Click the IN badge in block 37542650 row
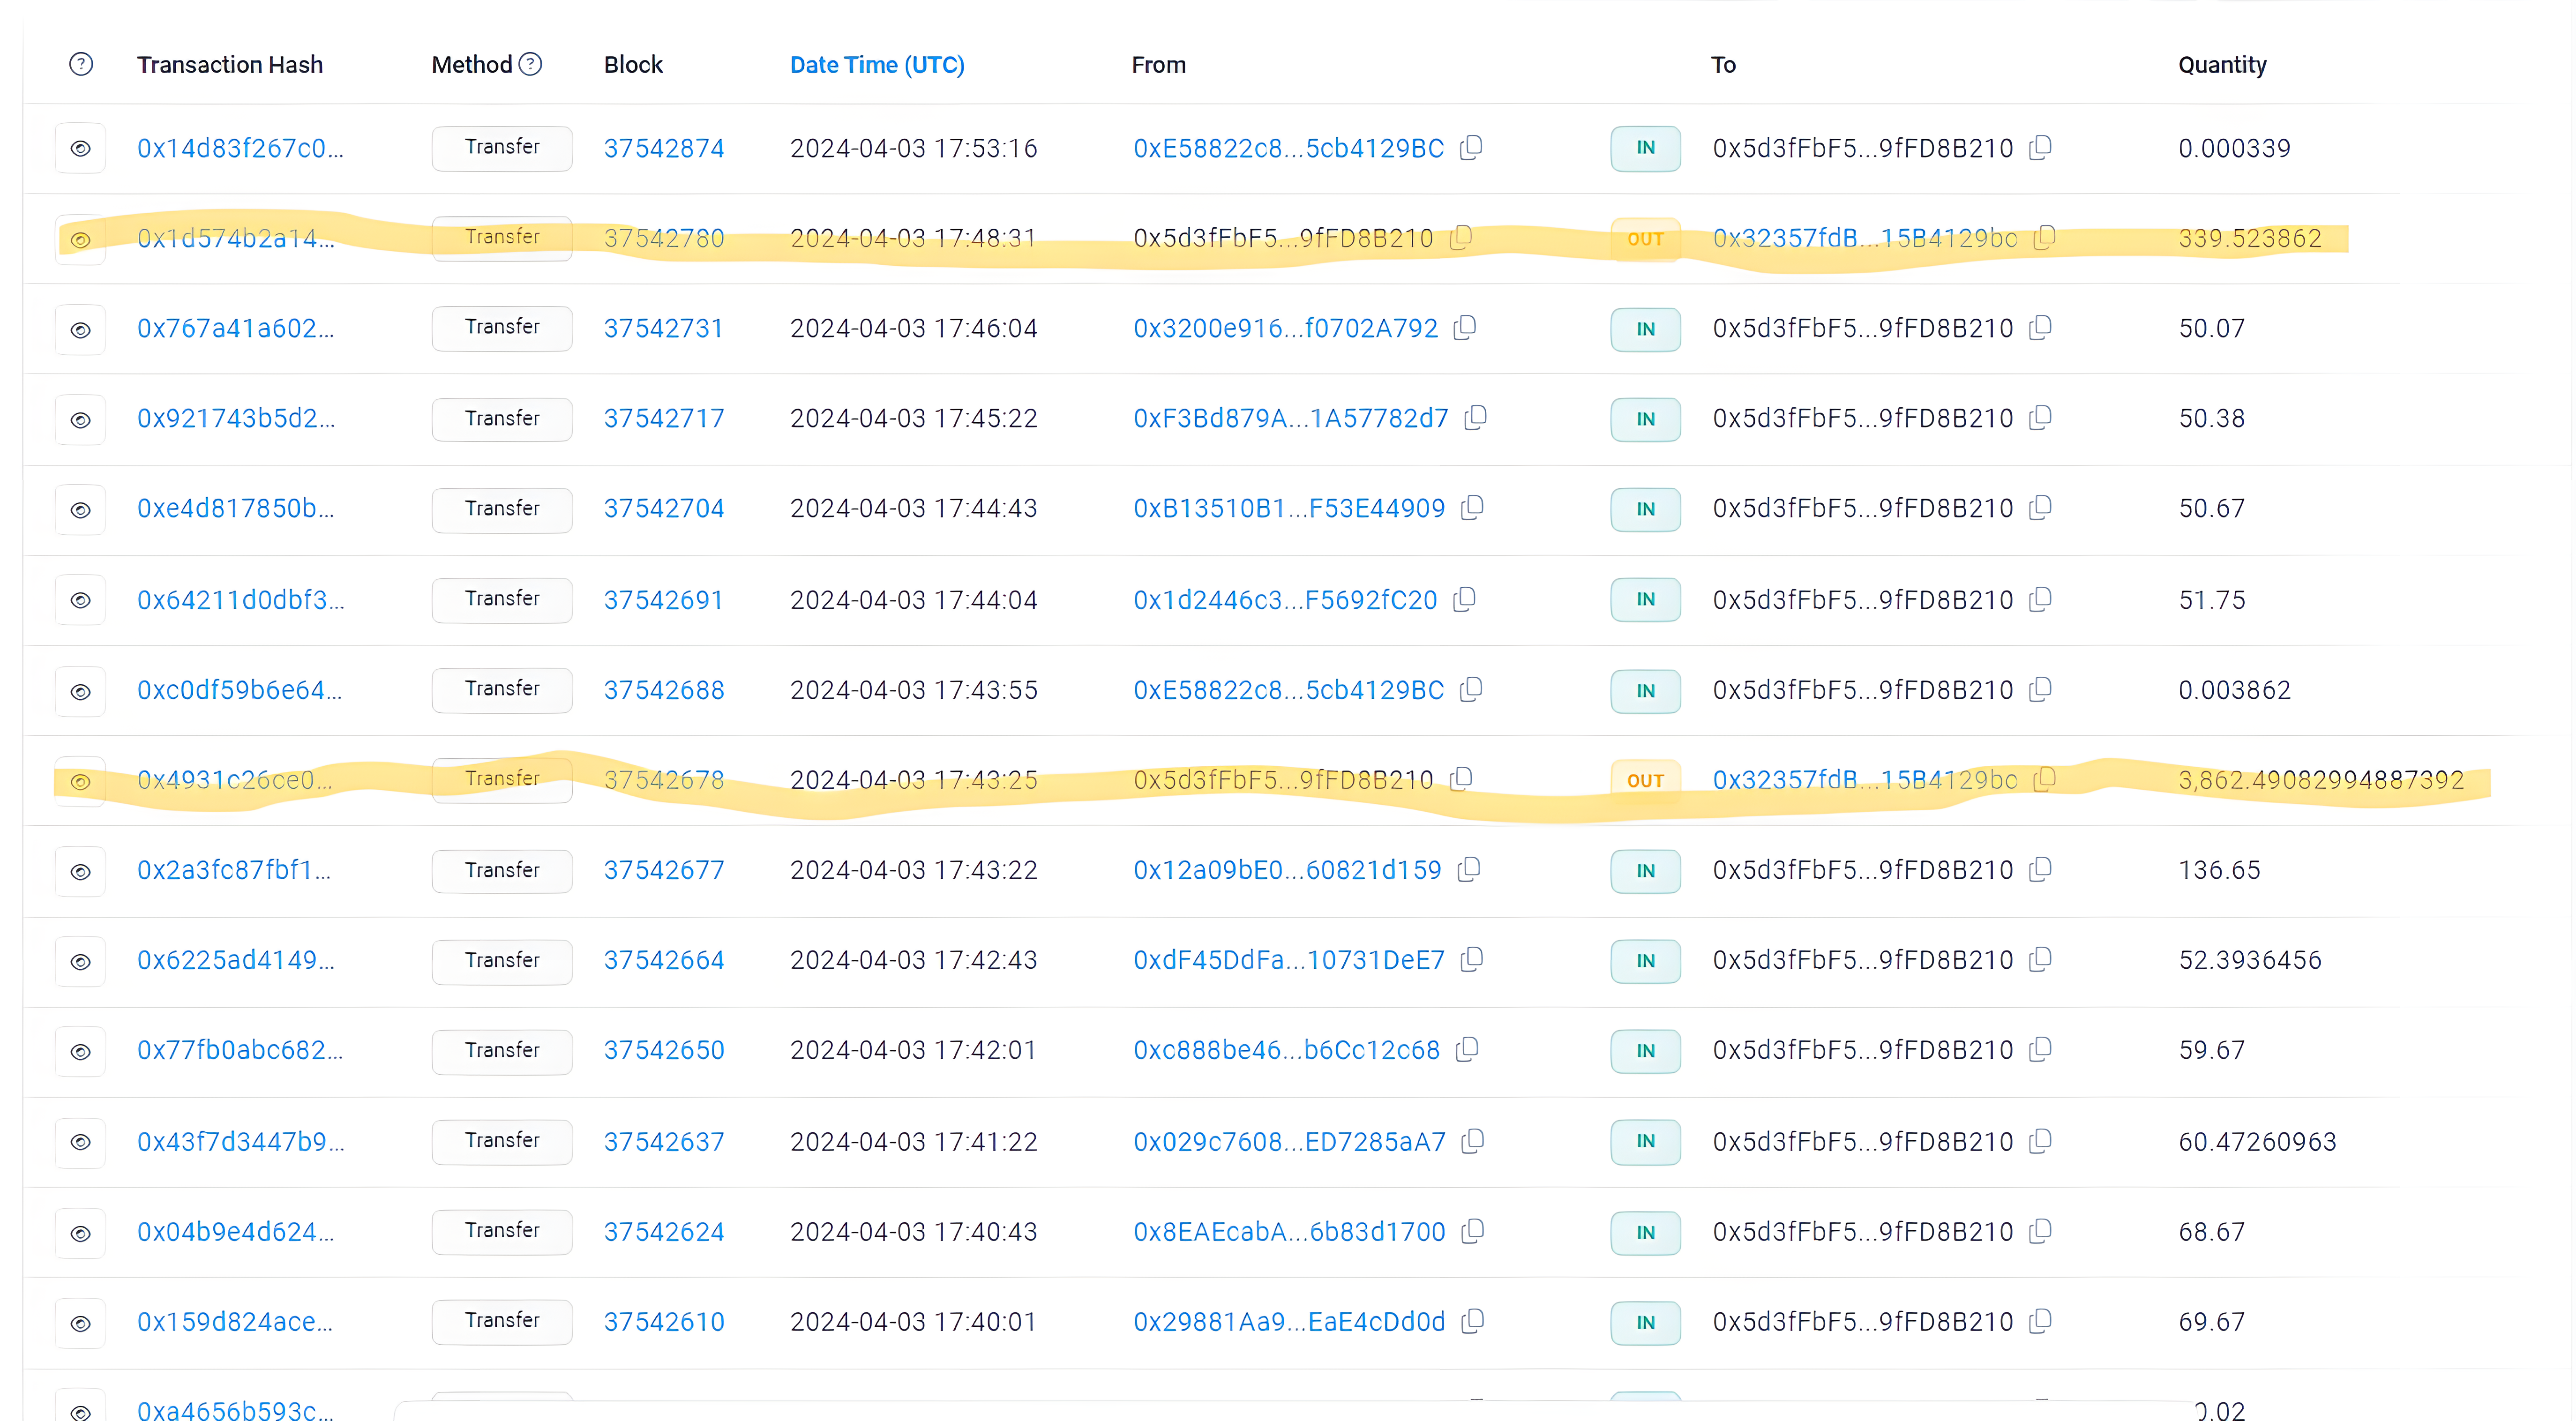The width and height of the screenshot is (2576, 1421). pyautogui.click(x=1645, y=1051)
